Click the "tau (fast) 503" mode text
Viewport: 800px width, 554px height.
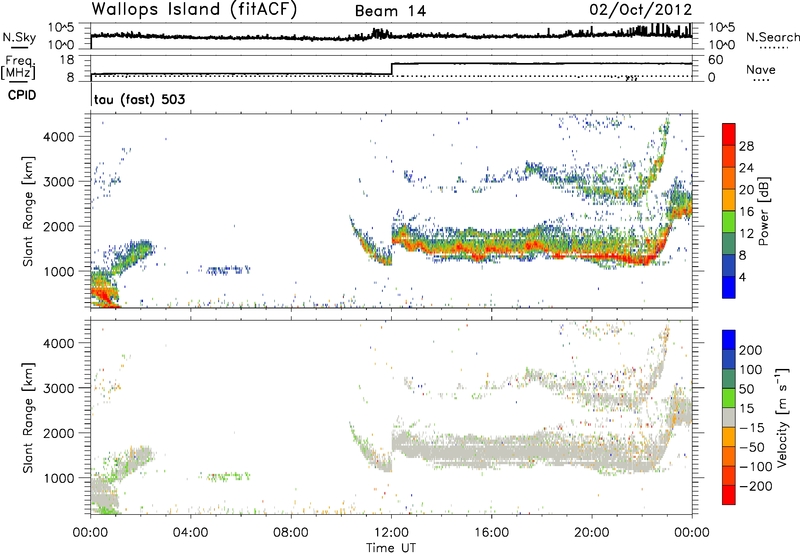(x=139, y=99)
